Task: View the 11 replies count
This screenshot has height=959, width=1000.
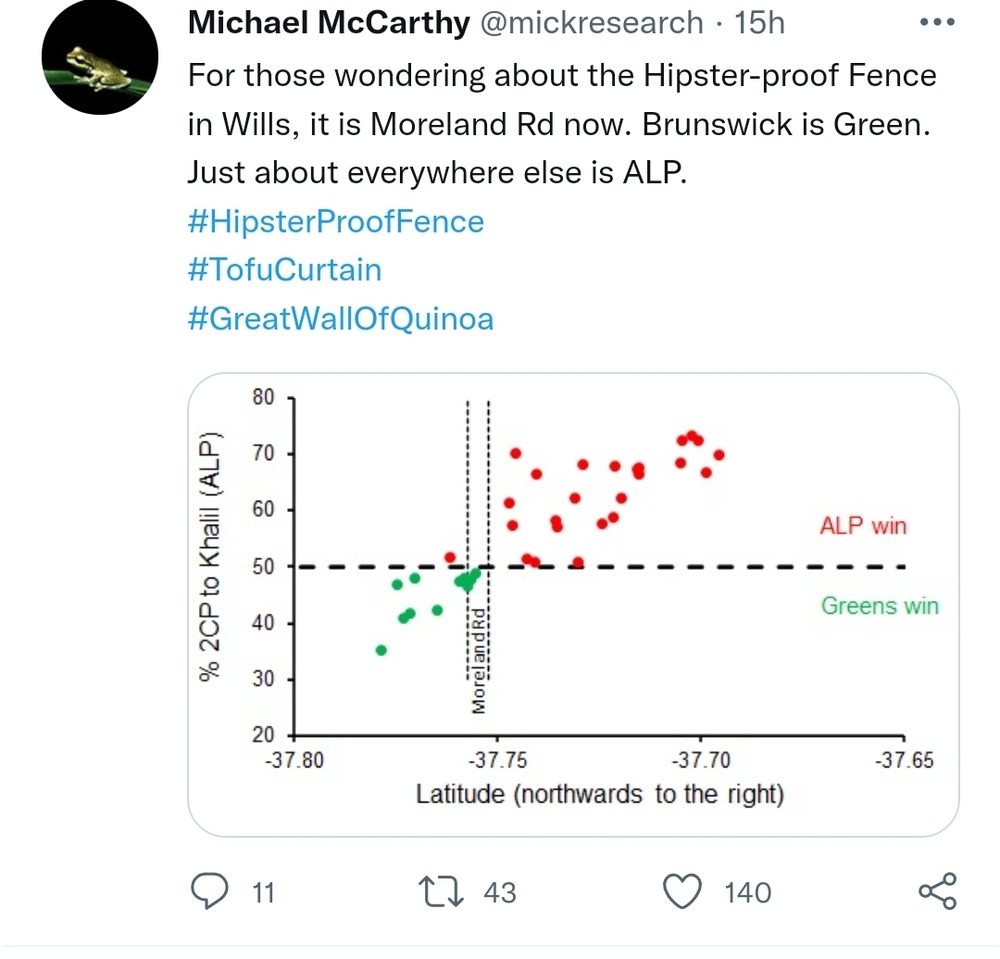Action: pyautogui.click(x=262, y=892)
